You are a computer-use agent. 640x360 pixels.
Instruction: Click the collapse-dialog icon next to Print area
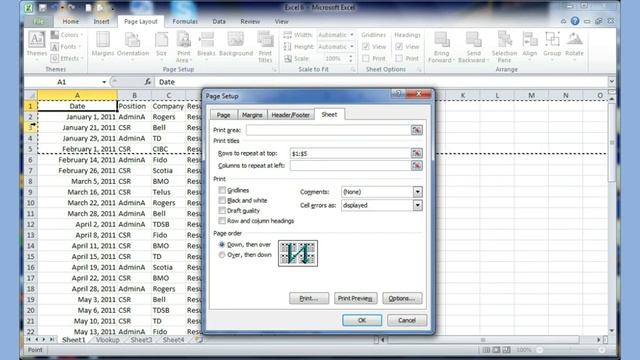tap(416, 130)
